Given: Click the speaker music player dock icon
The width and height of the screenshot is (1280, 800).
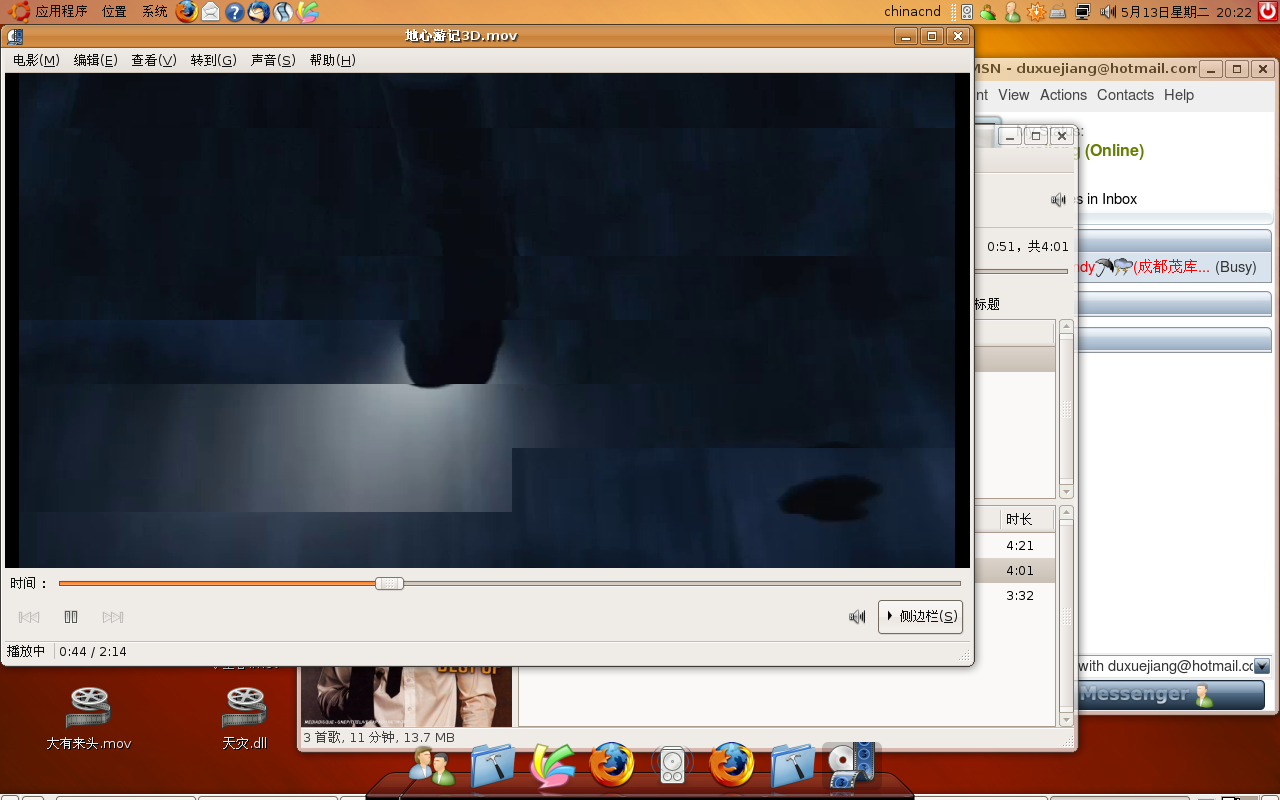Looking at the screenshot, I should point(672,766).
